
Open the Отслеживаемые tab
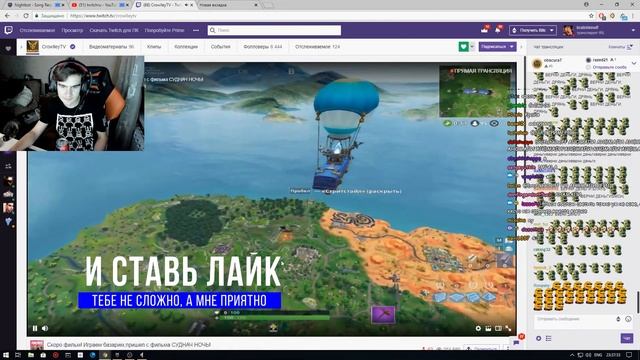pos(317,47)
